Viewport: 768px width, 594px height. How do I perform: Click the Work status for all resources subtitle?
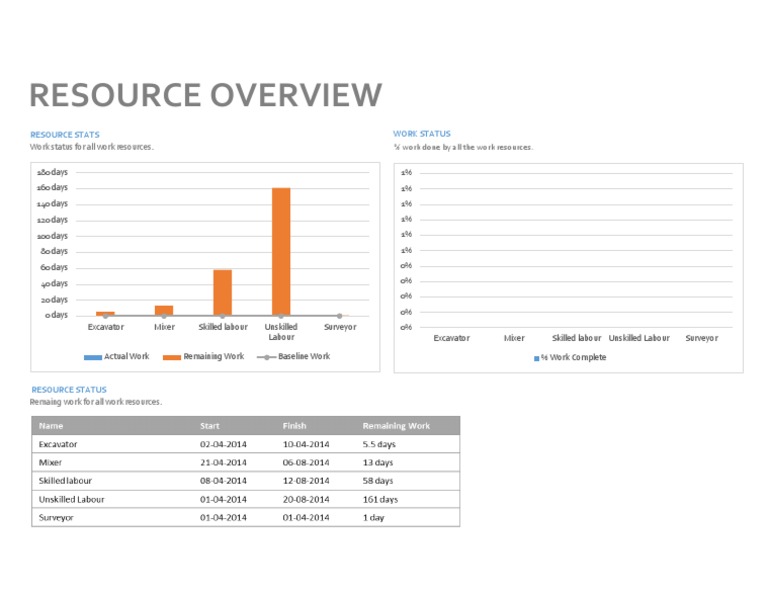tap(92, 147)
